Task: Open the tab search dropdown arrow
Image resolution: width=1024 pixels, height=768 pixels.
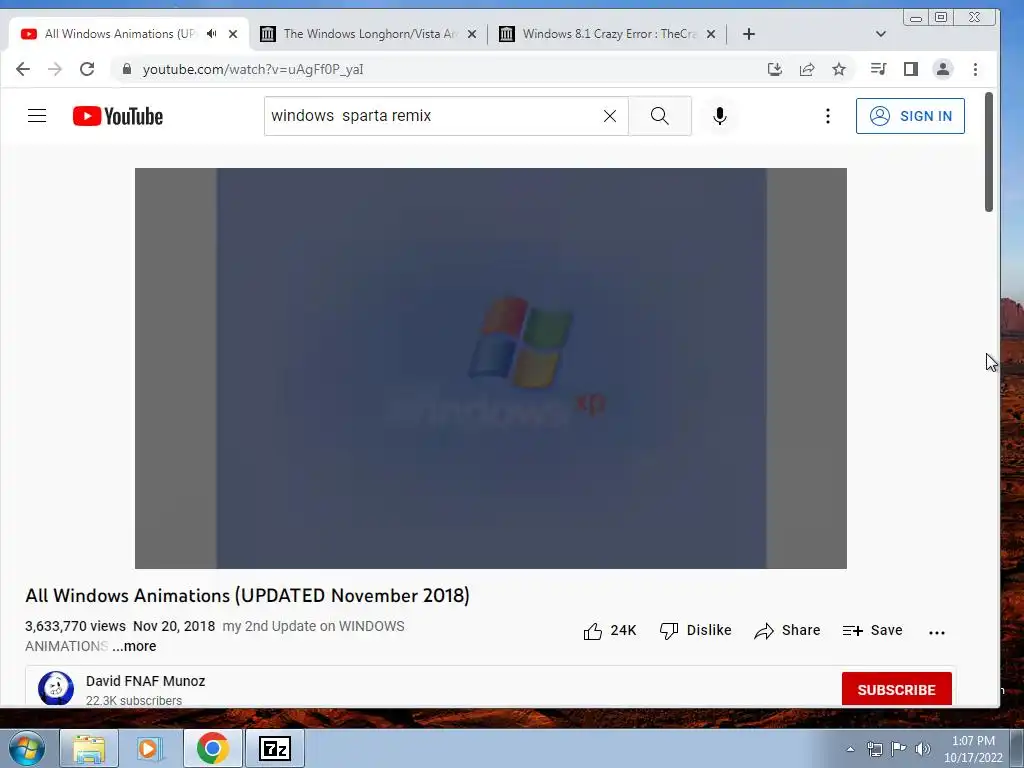Action: (x=880, y=34)
